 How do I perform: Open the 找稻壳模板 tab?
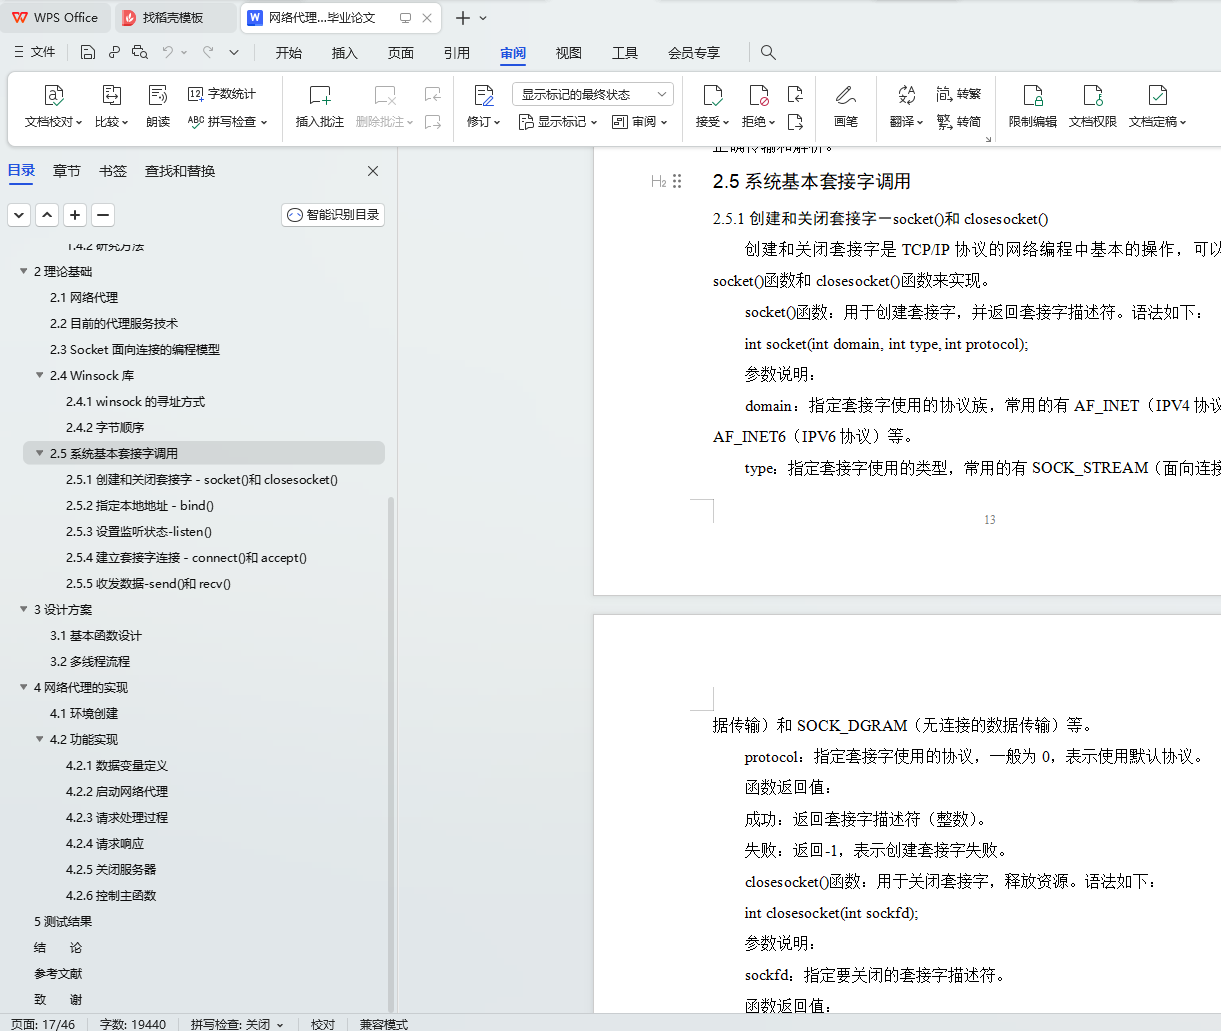coord(176,17)
